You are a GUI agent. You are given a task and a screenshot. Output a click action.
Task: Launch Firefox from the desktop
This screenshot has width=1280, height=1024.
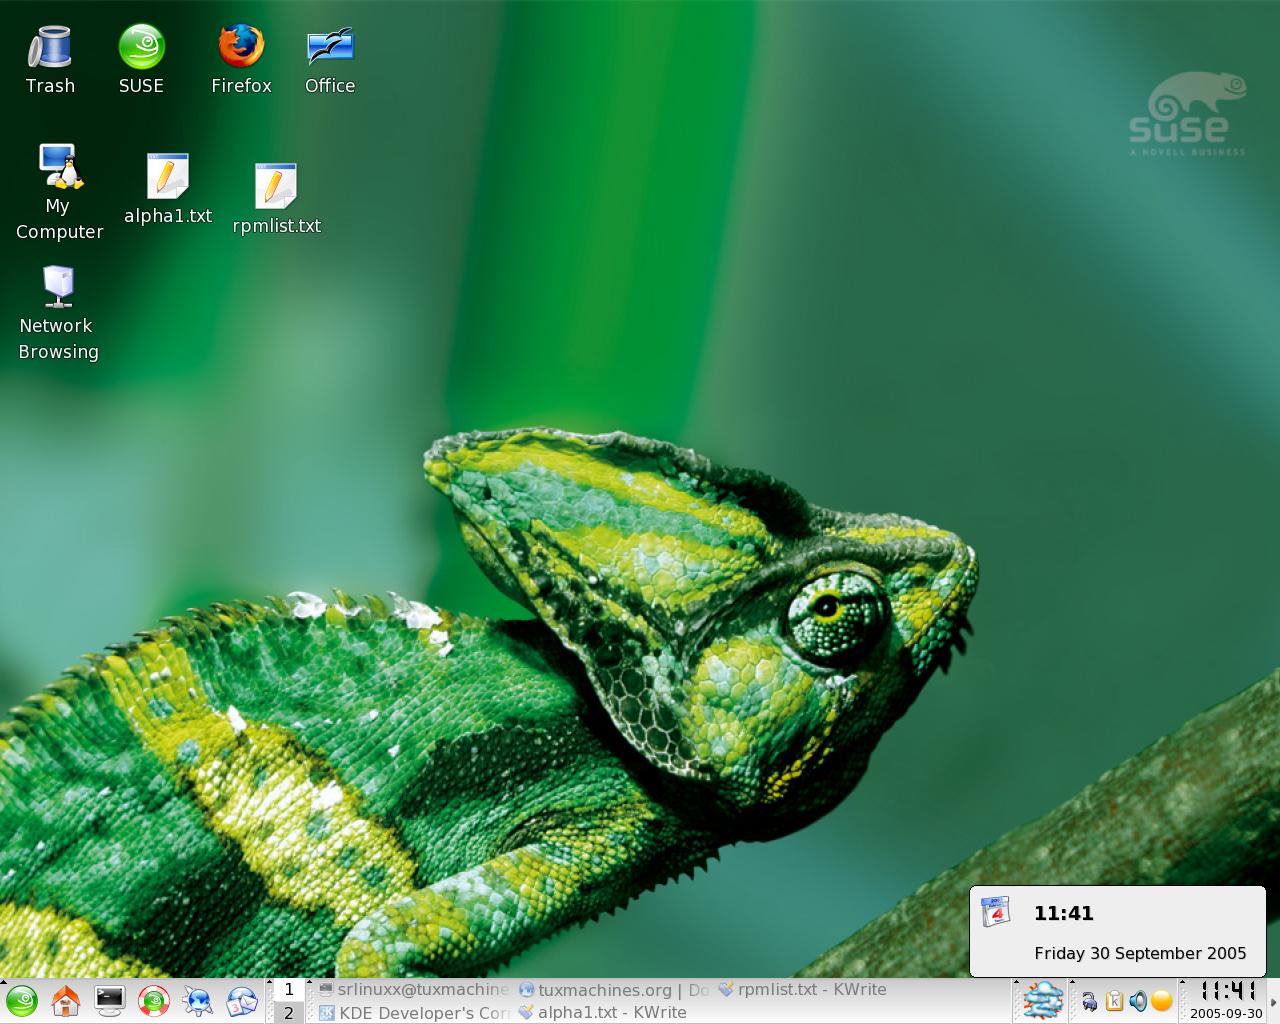pos(241,60)
